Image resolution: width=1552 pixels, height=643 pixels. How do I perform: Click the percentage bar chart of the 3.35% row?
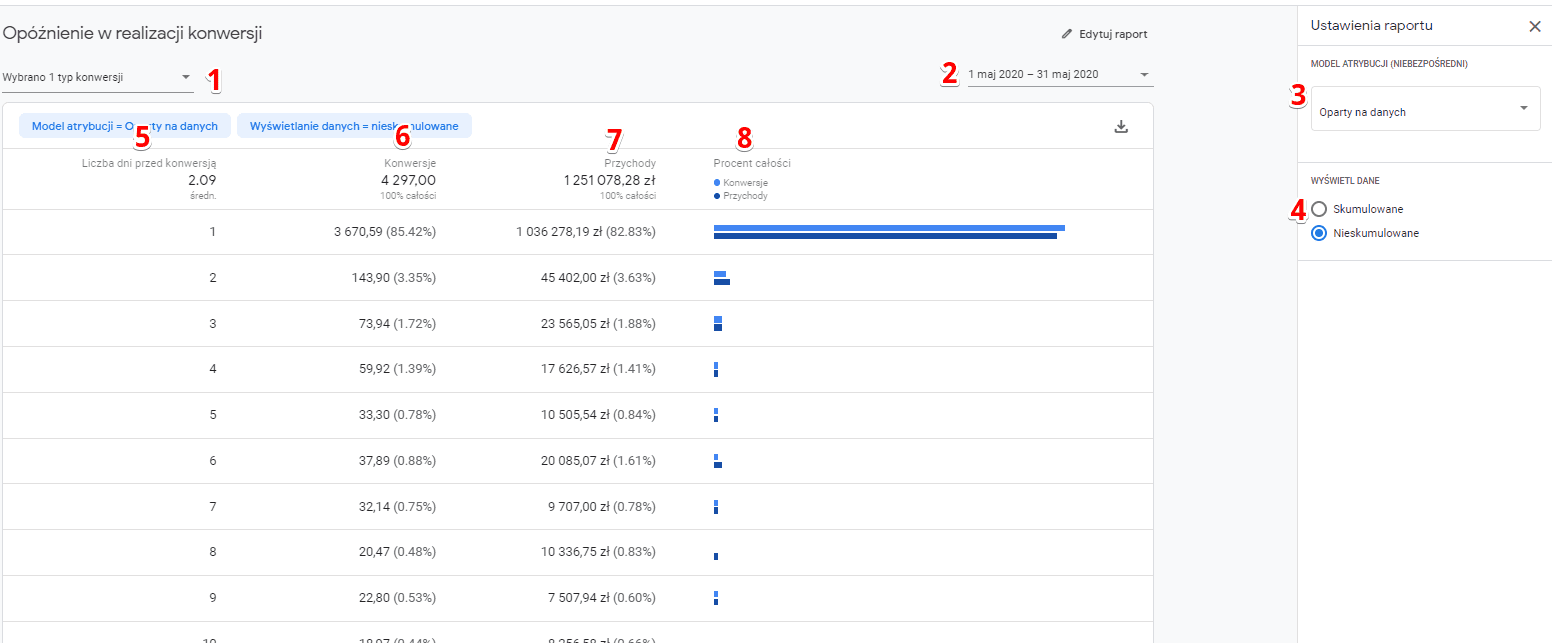pyautogui.click(x=722, y=278)
